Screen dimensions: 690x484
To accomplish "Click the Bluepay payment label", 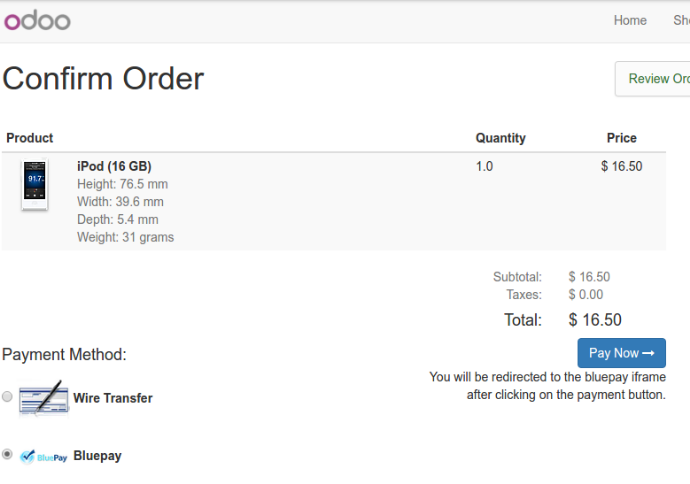I will point(97,456).
